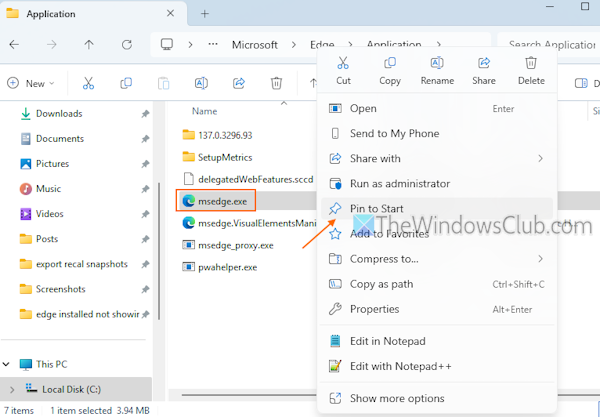
Task: Click the file list horizontal scrollbar
Action: pyautogui.click(x=249, y=394)
